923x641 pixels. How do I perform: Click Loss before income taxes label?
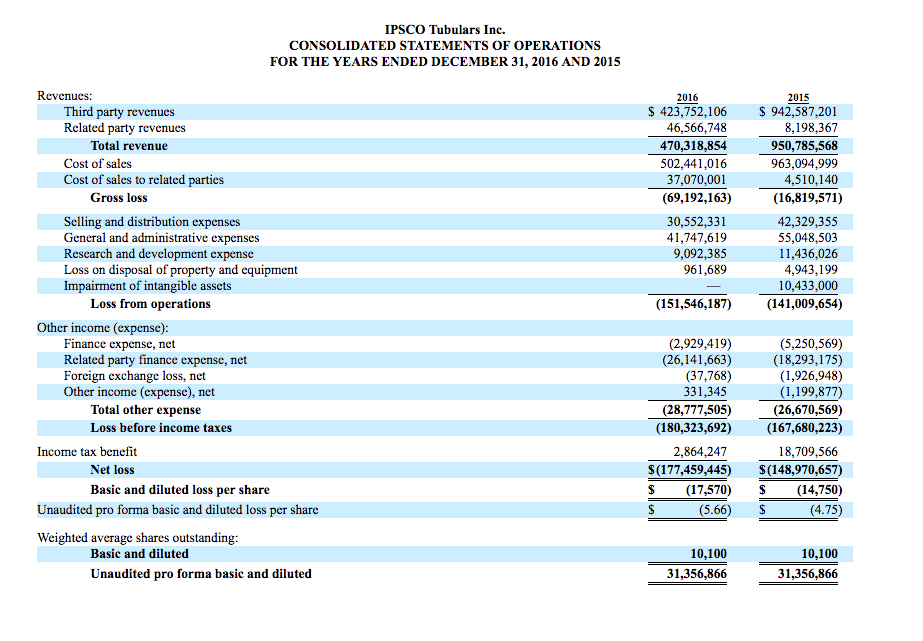pyautogui.click(x=161, y=428)
